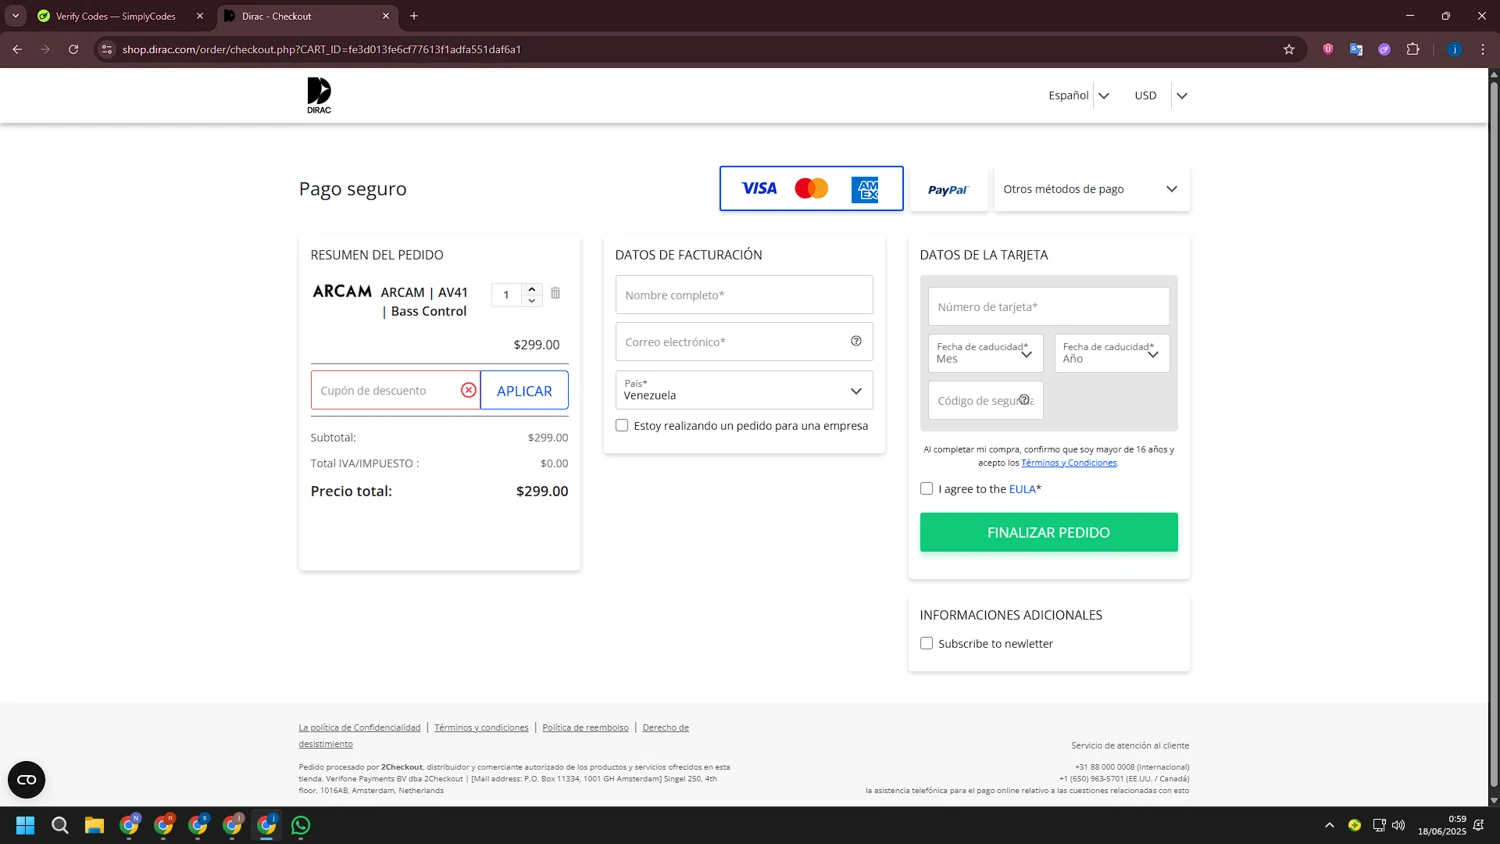Open La política de Confidencialidad footer link
1500x844 pixels.
point(359,727)
